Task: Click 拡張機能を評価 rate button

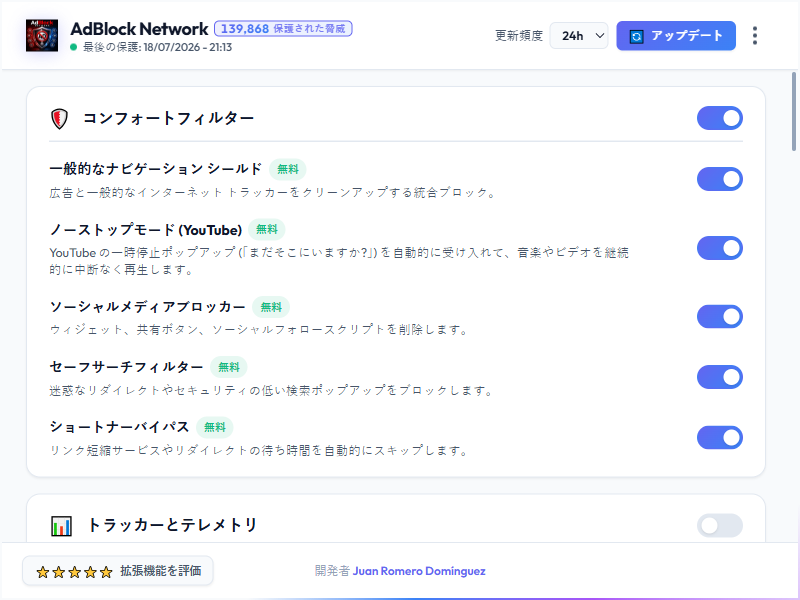Action: coord(117,571)
